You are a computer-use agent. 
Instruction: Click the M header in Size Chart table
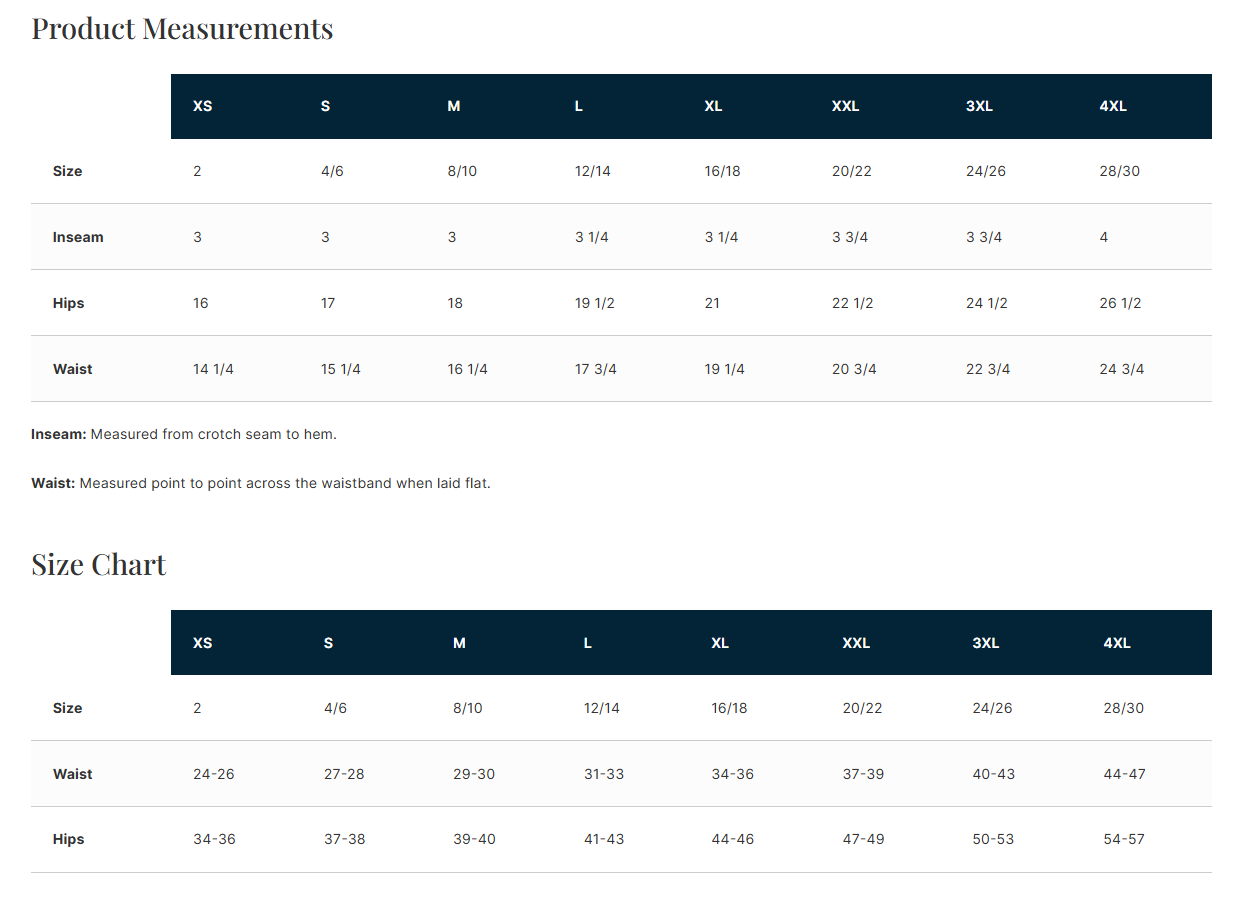(x=459, y=643)
